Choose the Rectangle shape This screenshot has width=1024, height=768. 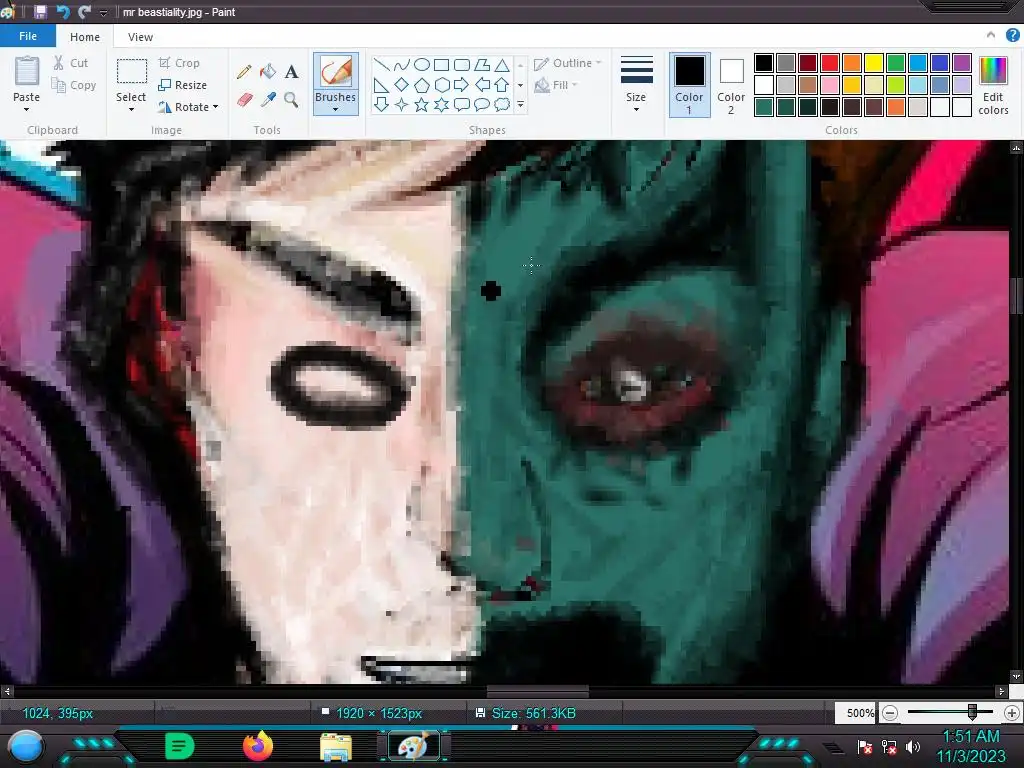coord(441,65)
